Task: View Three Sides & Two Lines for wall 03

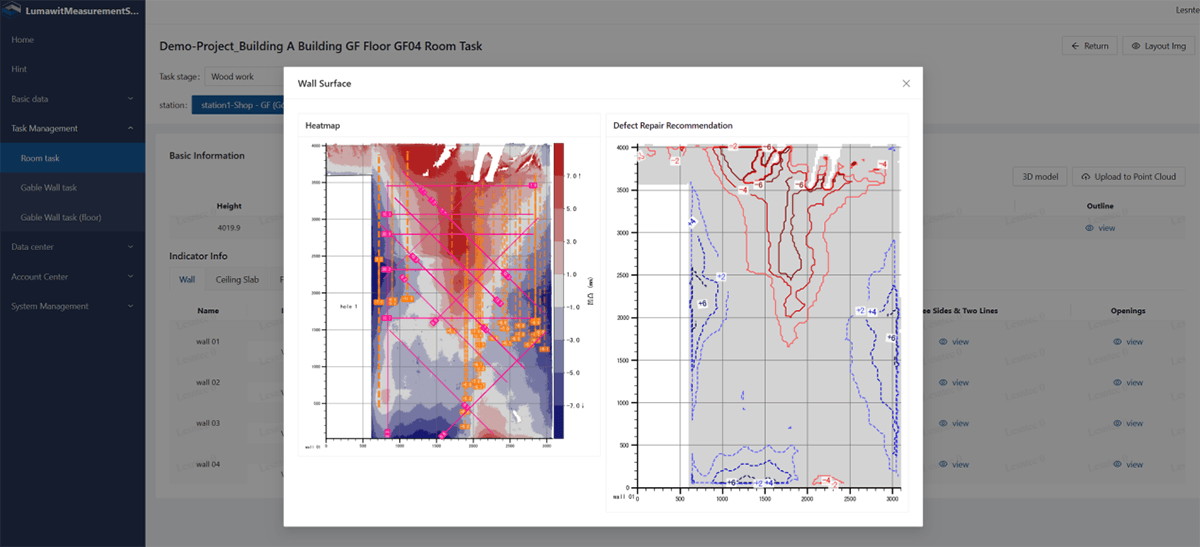Action: click(953, 424)
